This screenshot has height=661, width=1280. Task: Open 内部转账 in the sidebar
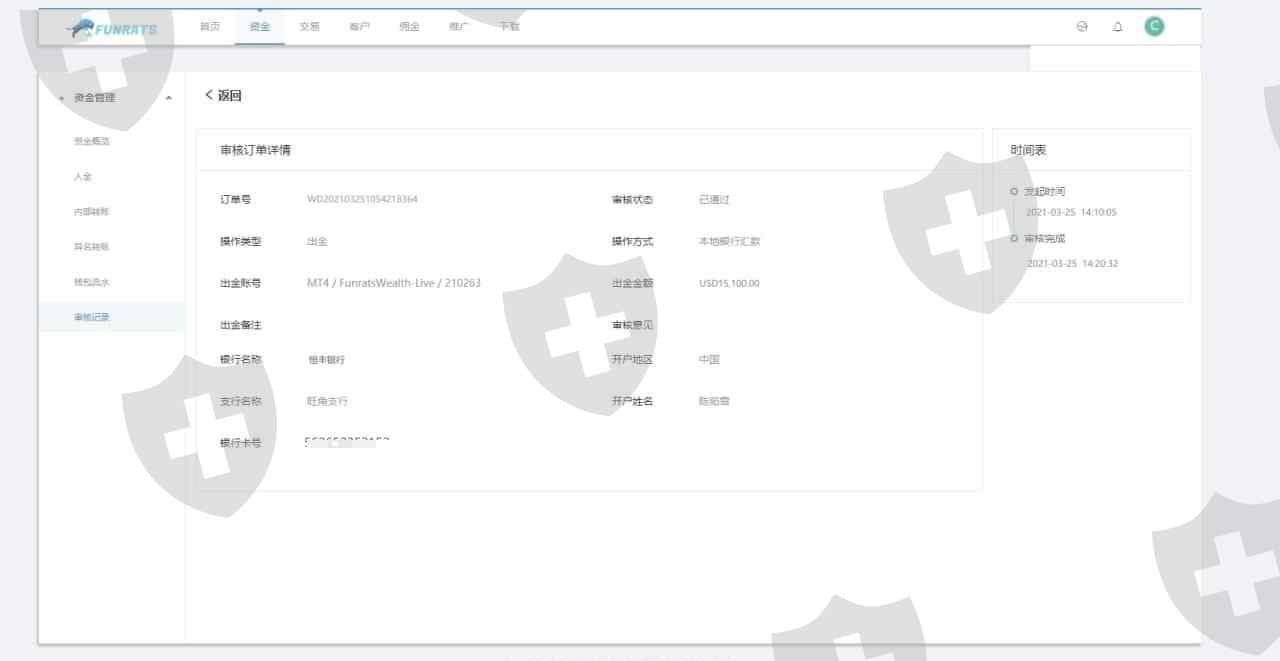pyautogui.click(x=92, y=212)
